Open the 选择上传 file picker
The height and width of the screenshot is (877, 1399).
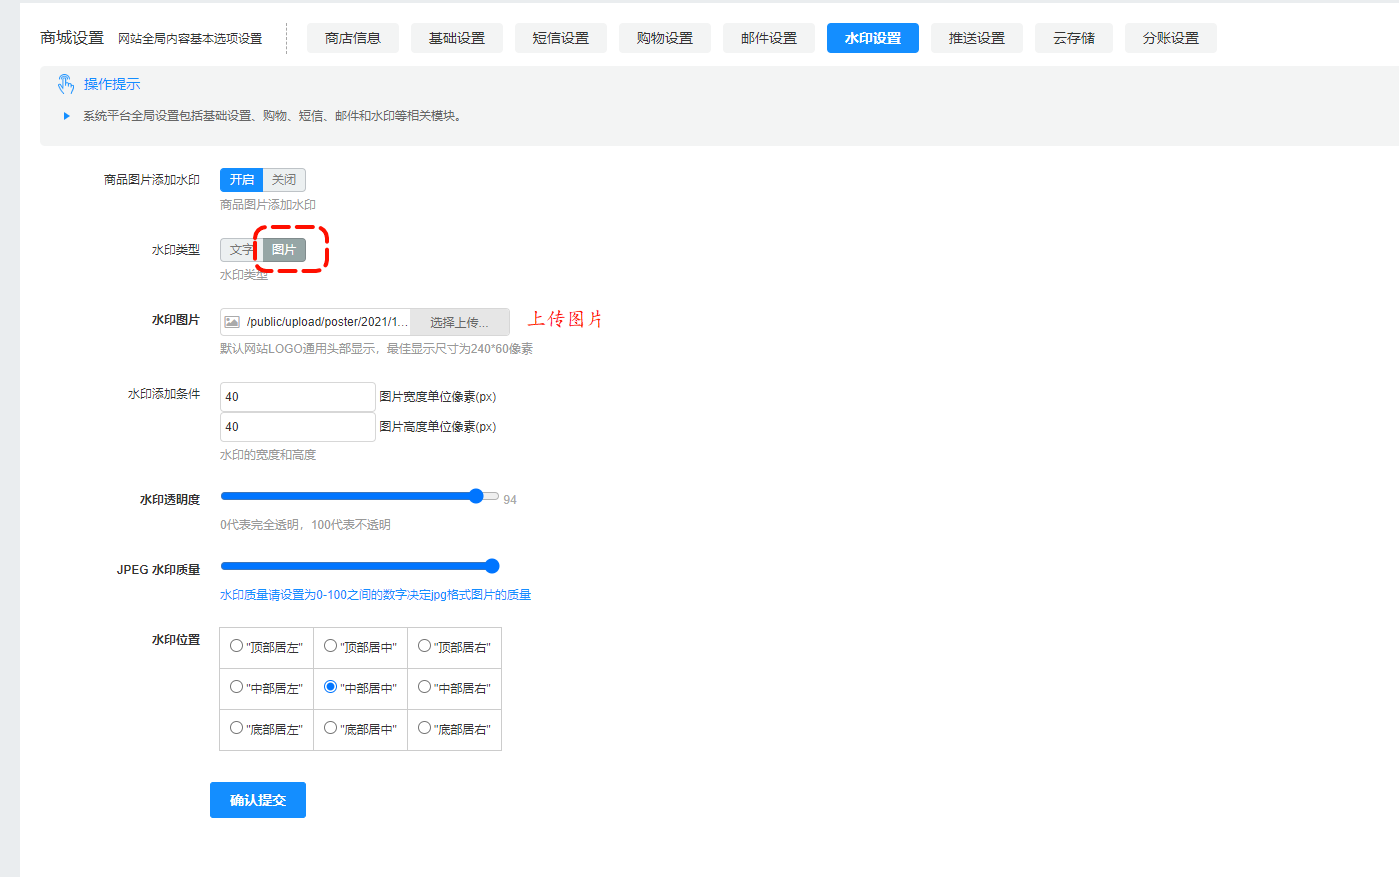(x=460, y=321)
